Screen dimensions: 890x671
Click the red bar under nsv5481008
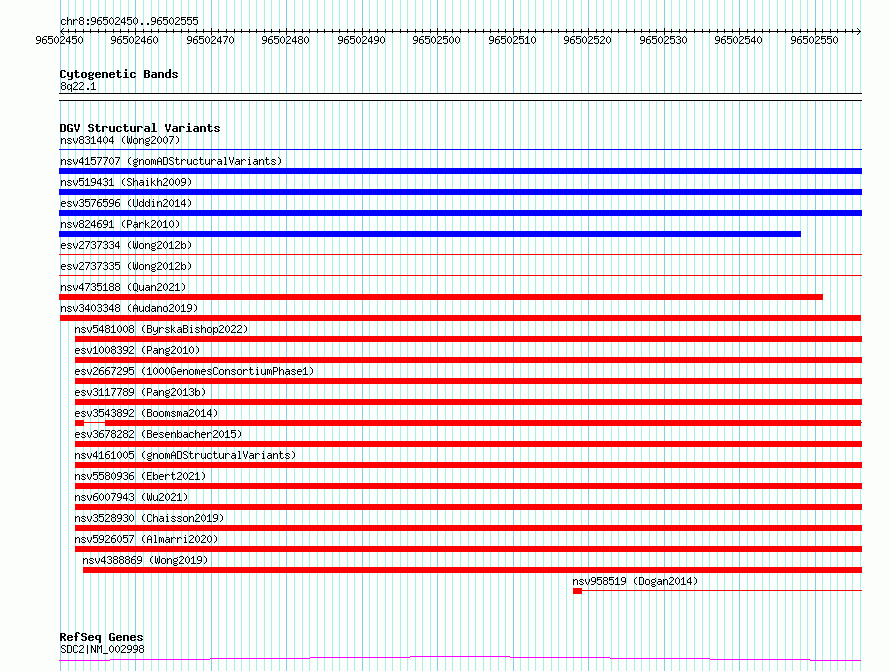pos(468,339)
